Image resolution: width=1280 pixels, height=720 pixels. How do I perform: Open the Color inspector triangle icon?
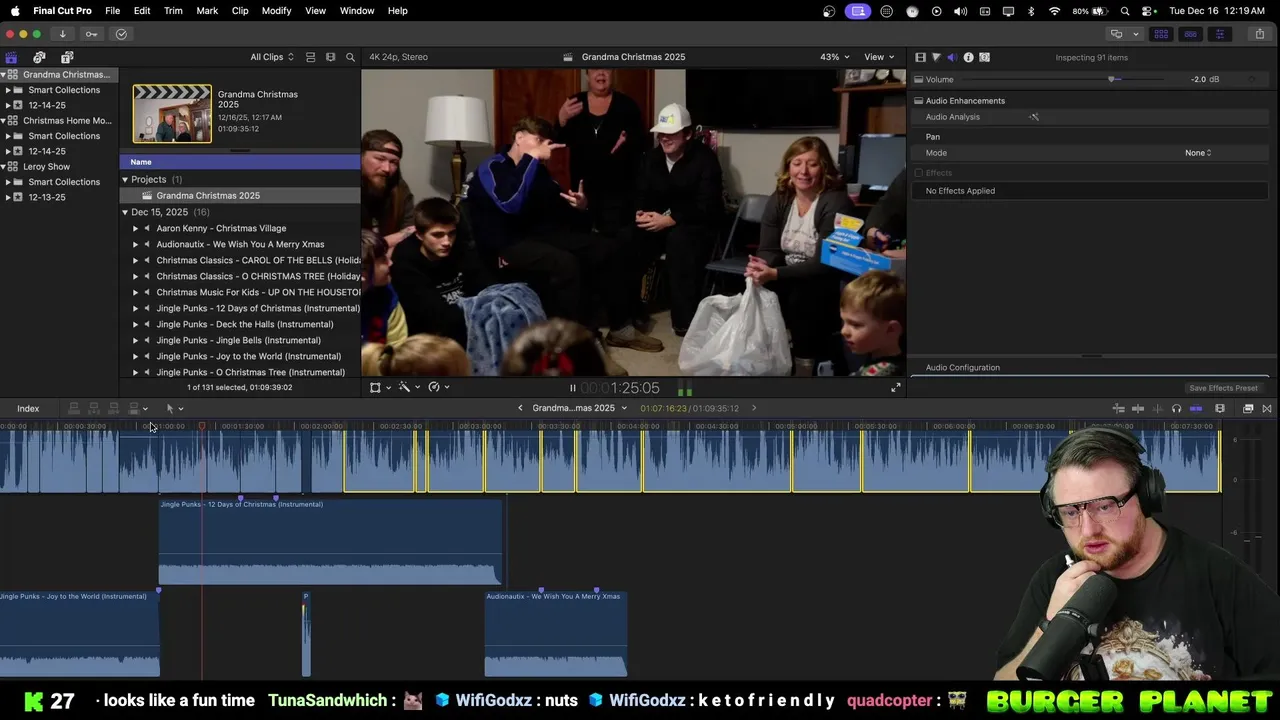(x=936, y=57)
